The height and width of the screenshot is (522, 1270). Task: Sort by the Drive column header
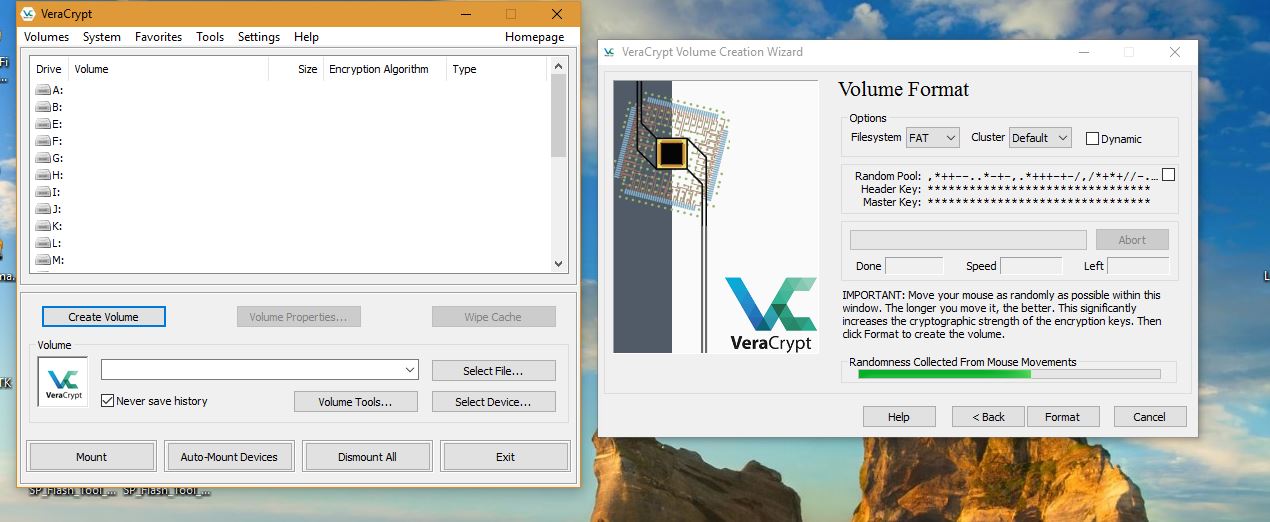(50, 69)
